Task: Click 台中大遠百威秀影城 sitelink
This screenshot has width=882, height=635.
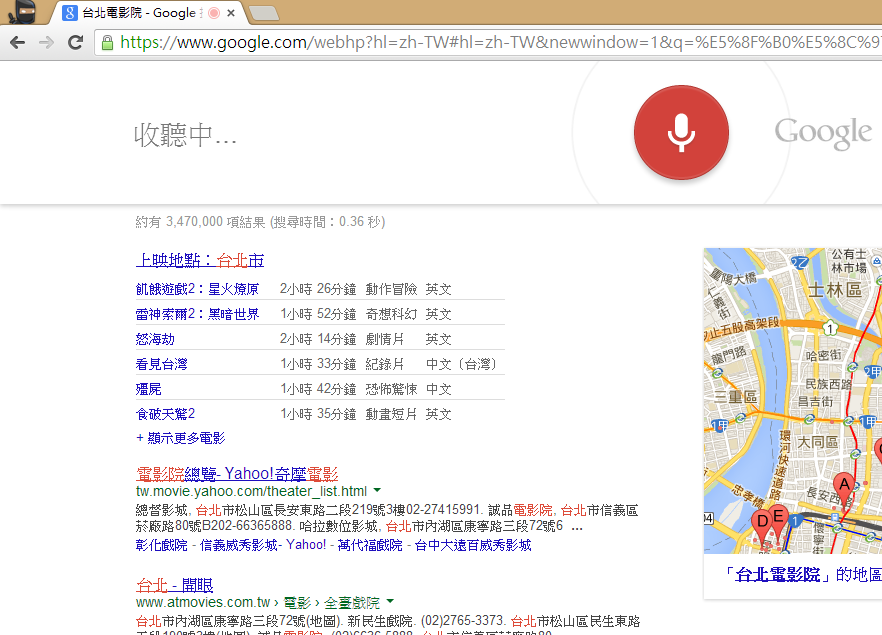Action: (x=472, y=545)
